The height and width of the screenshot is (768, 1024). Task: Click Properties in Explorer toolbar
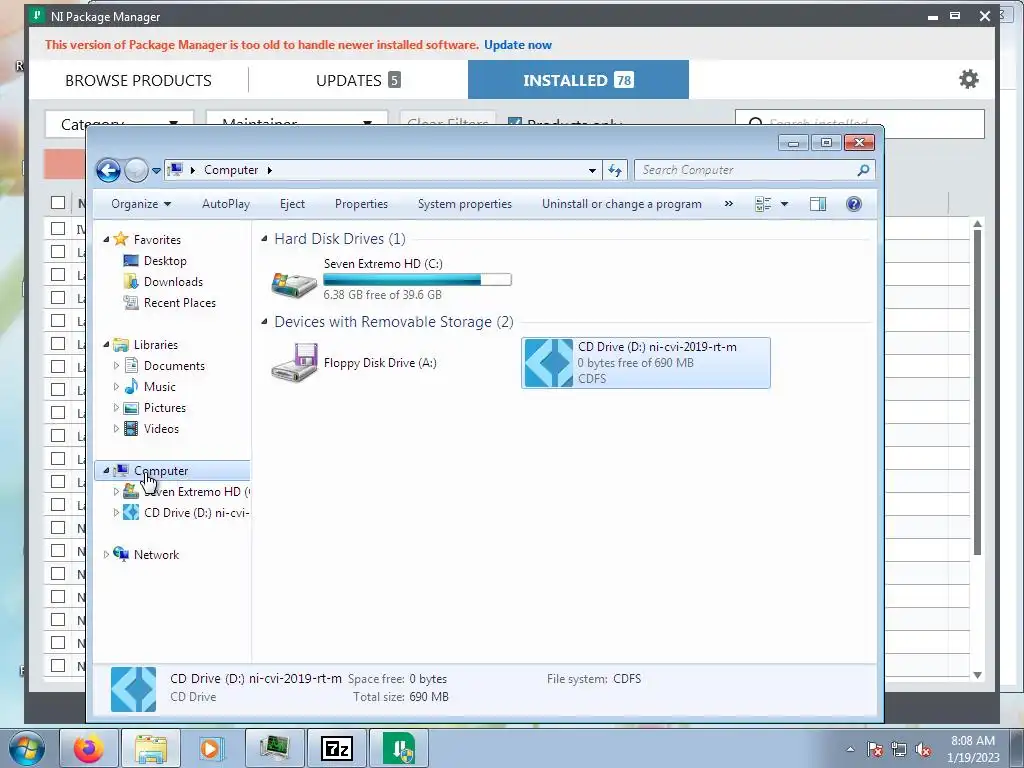click(x=361, y=204)
